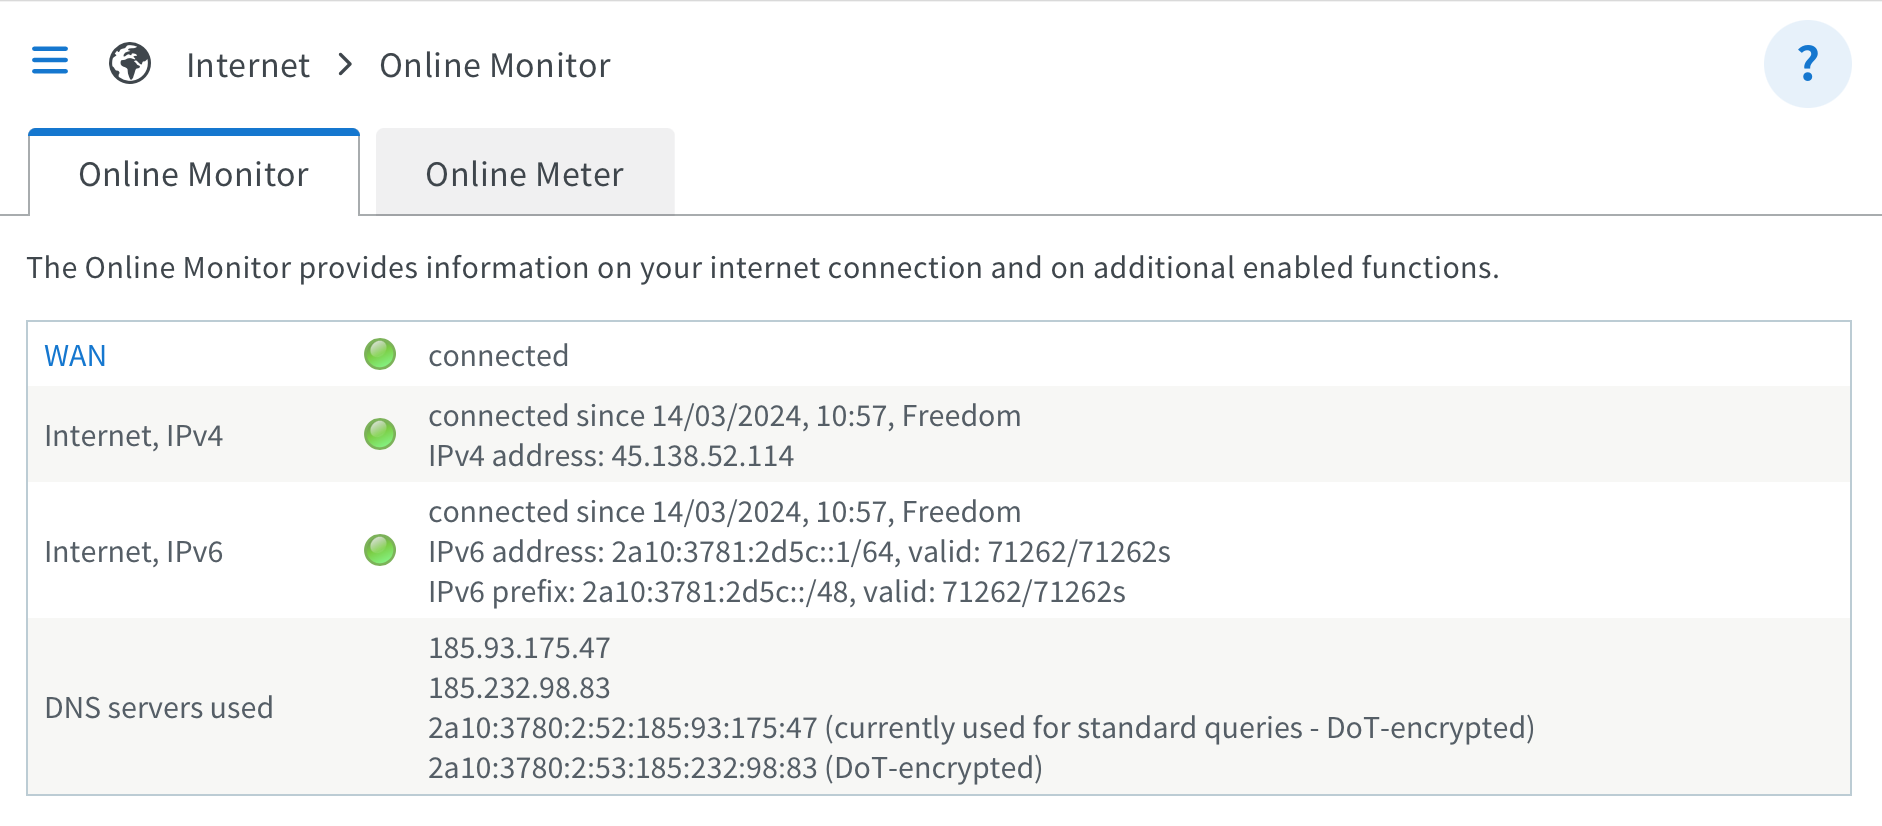Open the WAN link
The width and height of the screenshot is (1882, 826).
pos(75,356)
